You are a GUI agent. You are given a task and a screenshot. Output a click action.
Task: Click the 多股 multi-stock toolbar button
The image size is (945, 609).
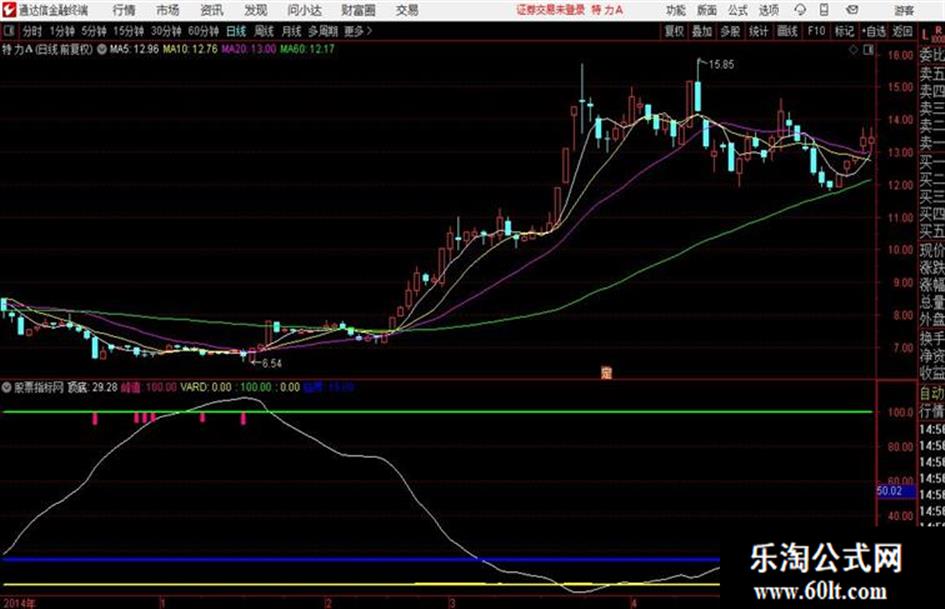tap(730, 31)
